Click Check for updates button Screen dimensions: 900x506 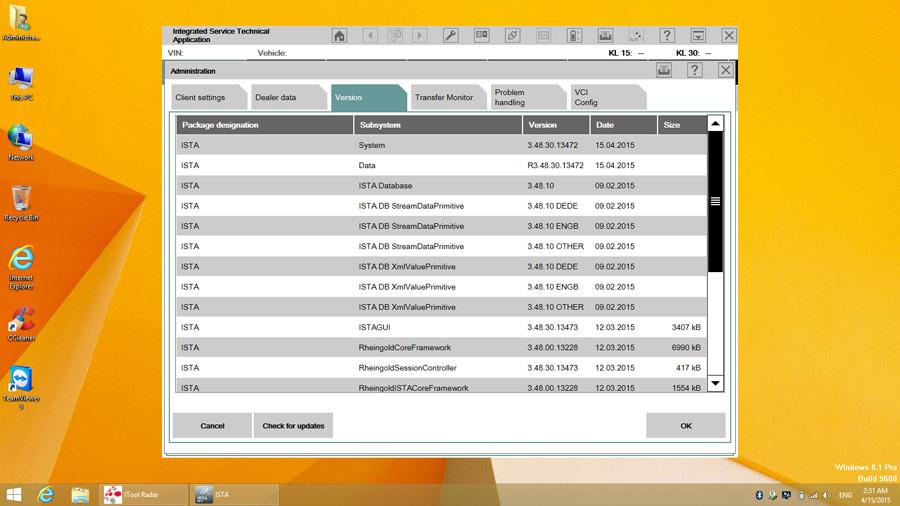tap(293, 426)
